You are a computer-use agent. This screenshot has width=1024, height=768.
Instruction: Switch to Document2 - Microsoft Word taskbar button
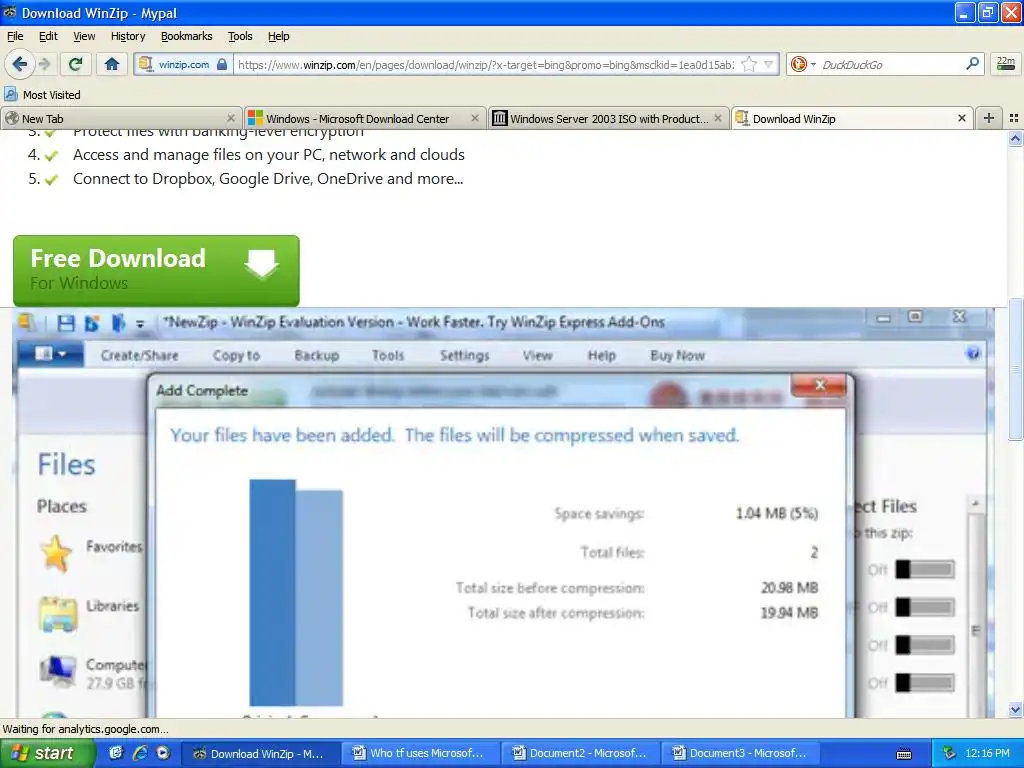pos(579,753)
